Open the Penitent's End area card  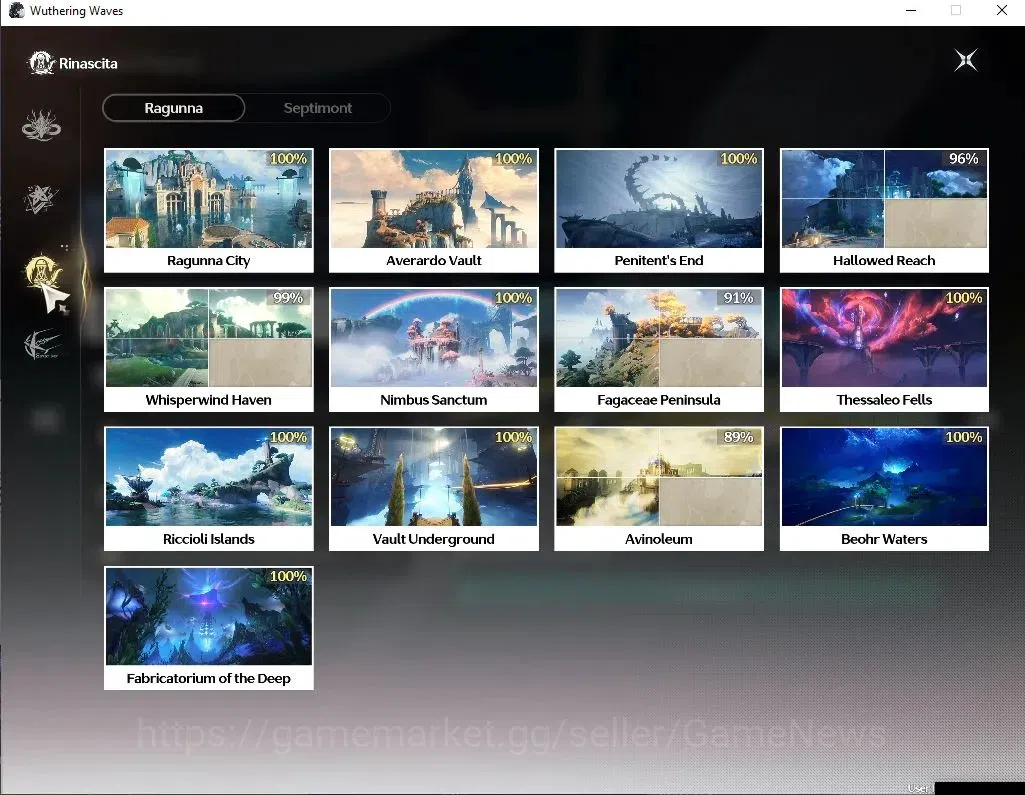point(659,211)
